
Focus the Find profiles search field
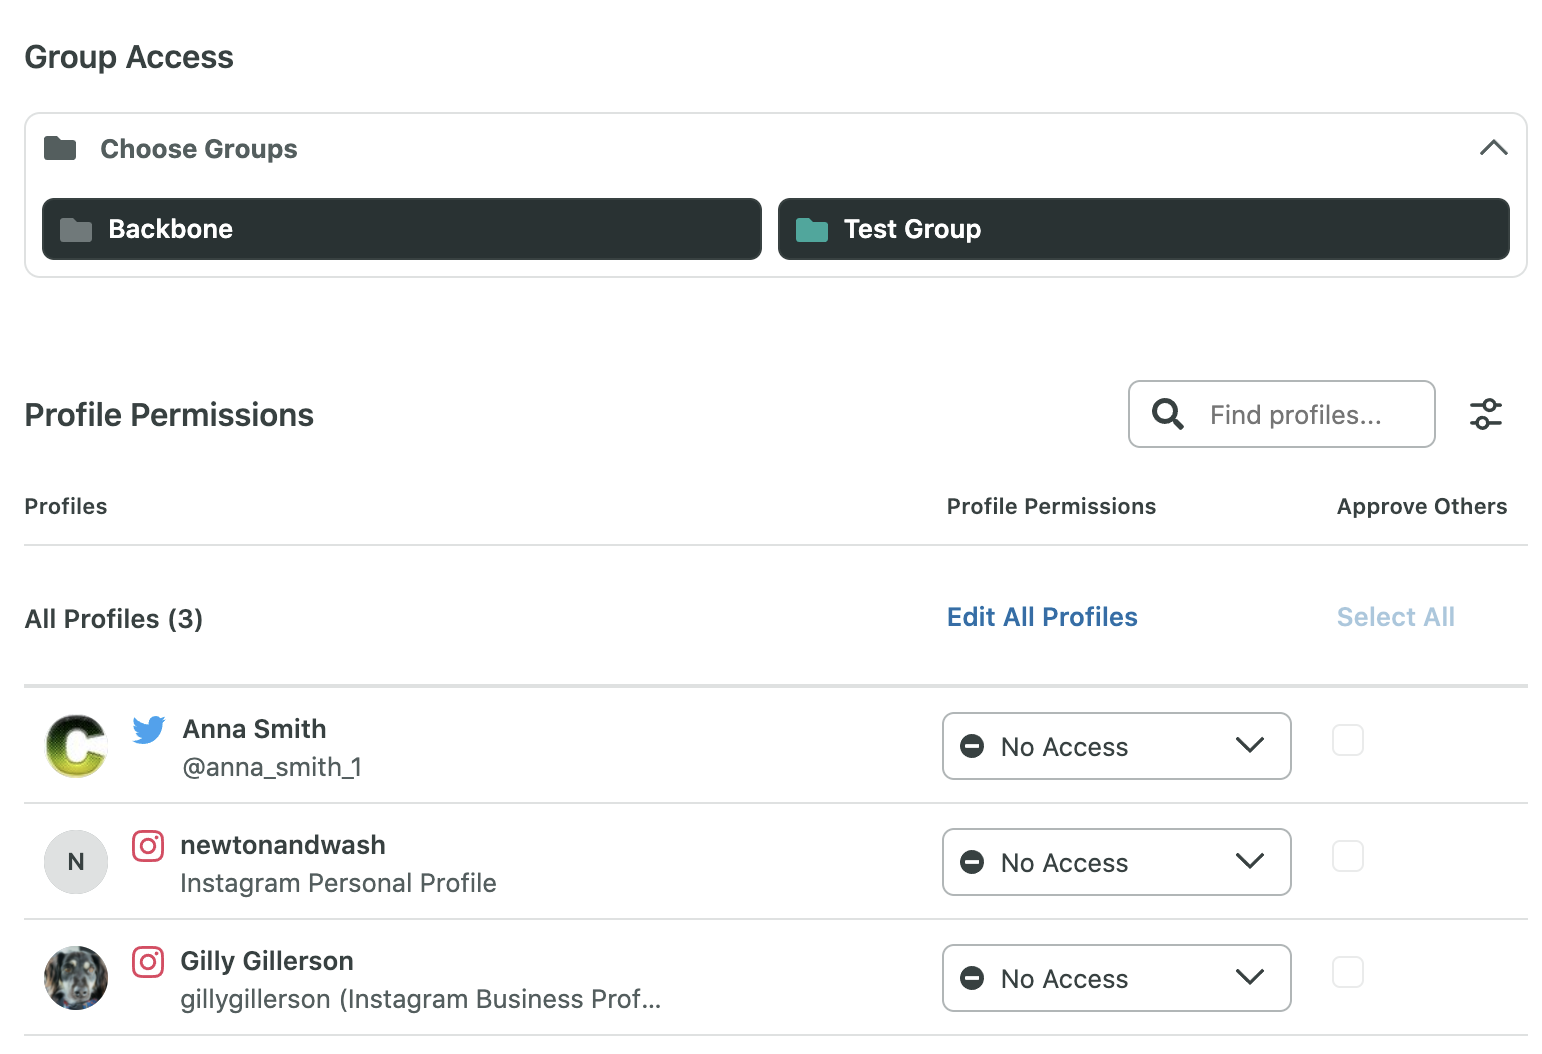tap(1282, 414)
